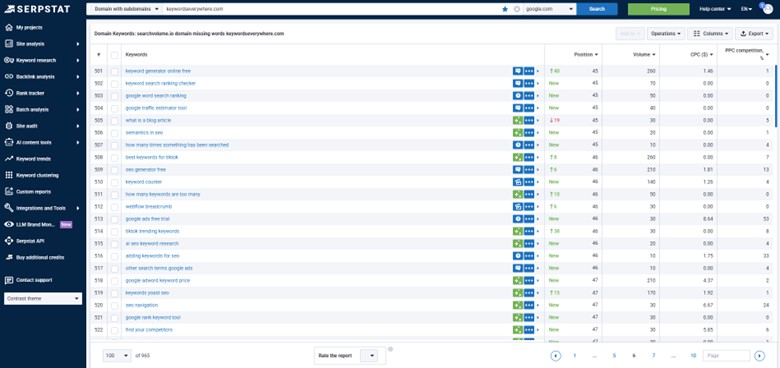
Task: Open the EN language dropdown
Action: 747,9
